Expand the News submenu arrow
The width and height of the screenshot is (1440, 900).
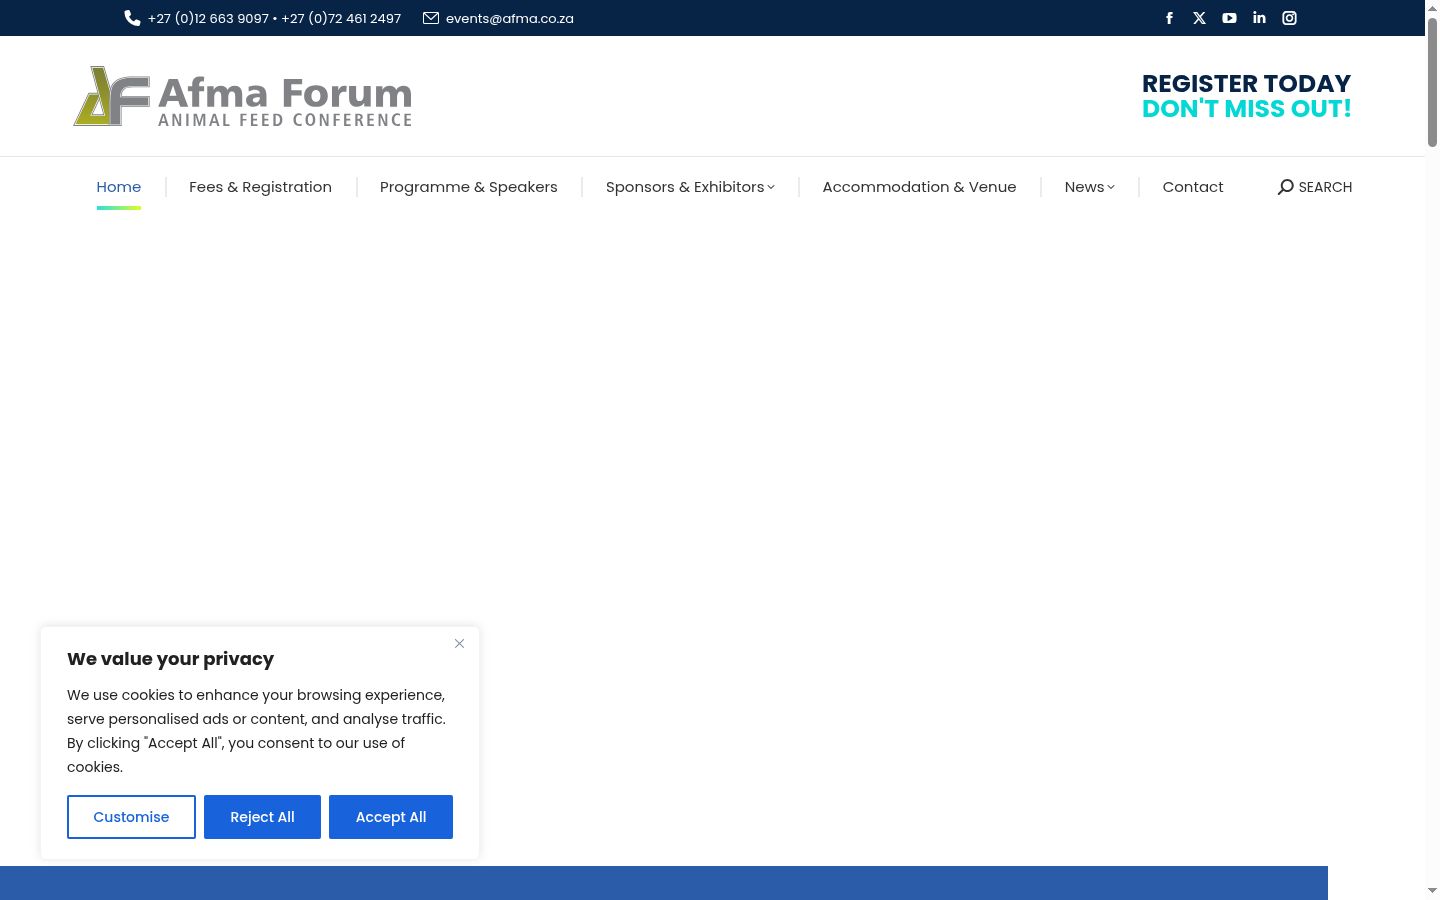click(x=1110, y=187)
